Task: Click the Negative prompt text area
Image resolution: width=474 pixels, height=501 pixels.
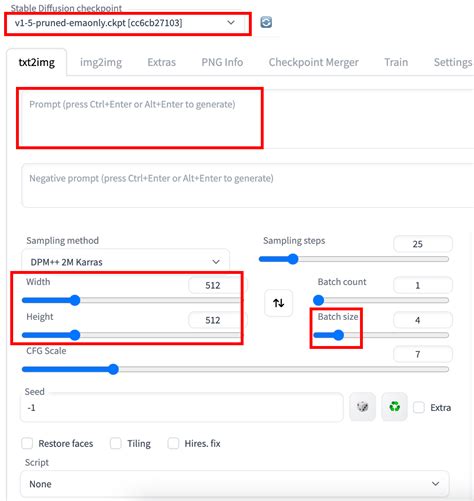Action: click(x=248, y=186)
